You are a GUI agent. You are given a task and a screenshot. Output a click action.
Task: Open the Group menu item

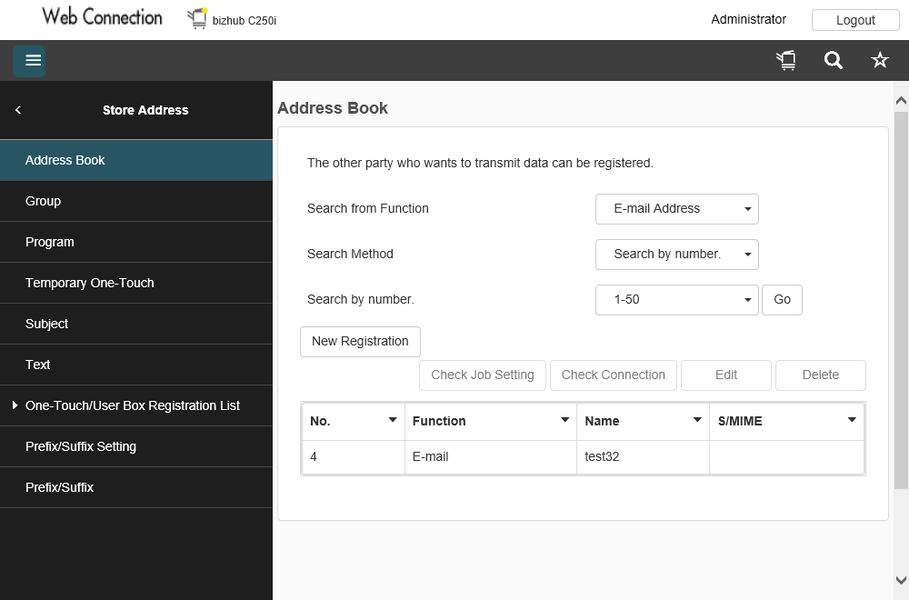pyautogui.click(x=43, y=201)
